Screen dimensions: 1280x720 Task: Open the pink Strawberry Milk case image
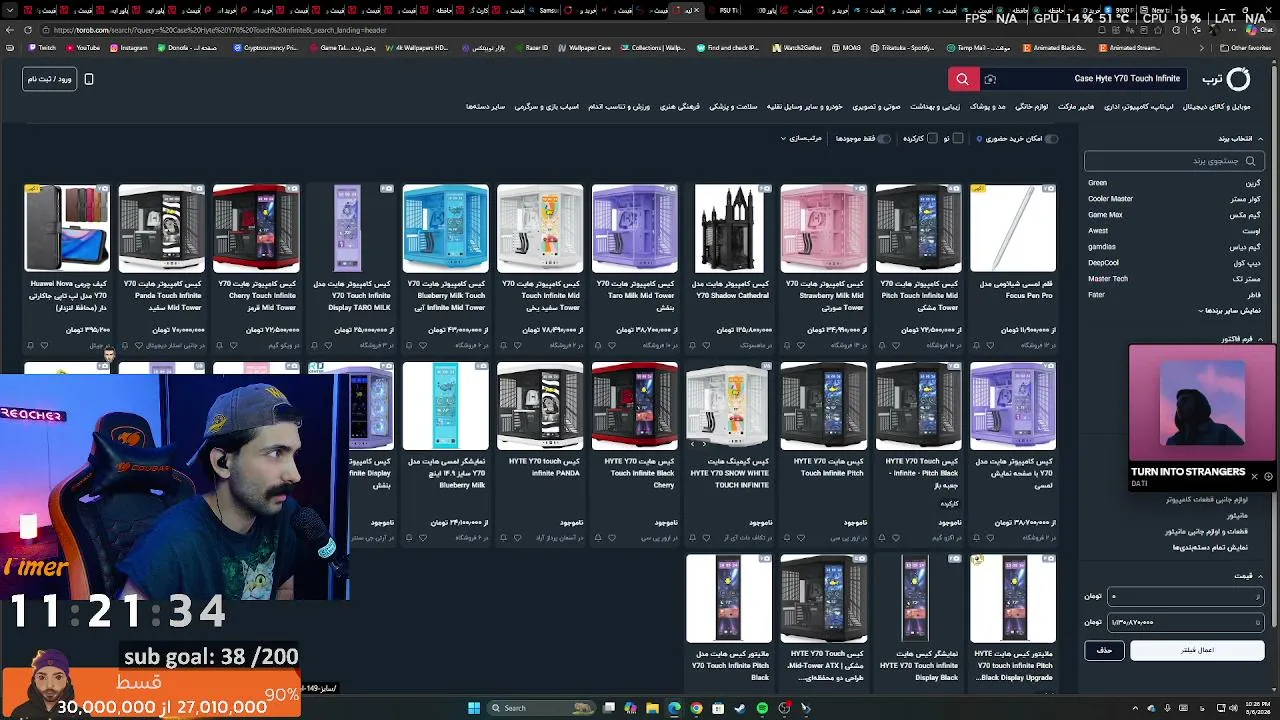(824, 228)
